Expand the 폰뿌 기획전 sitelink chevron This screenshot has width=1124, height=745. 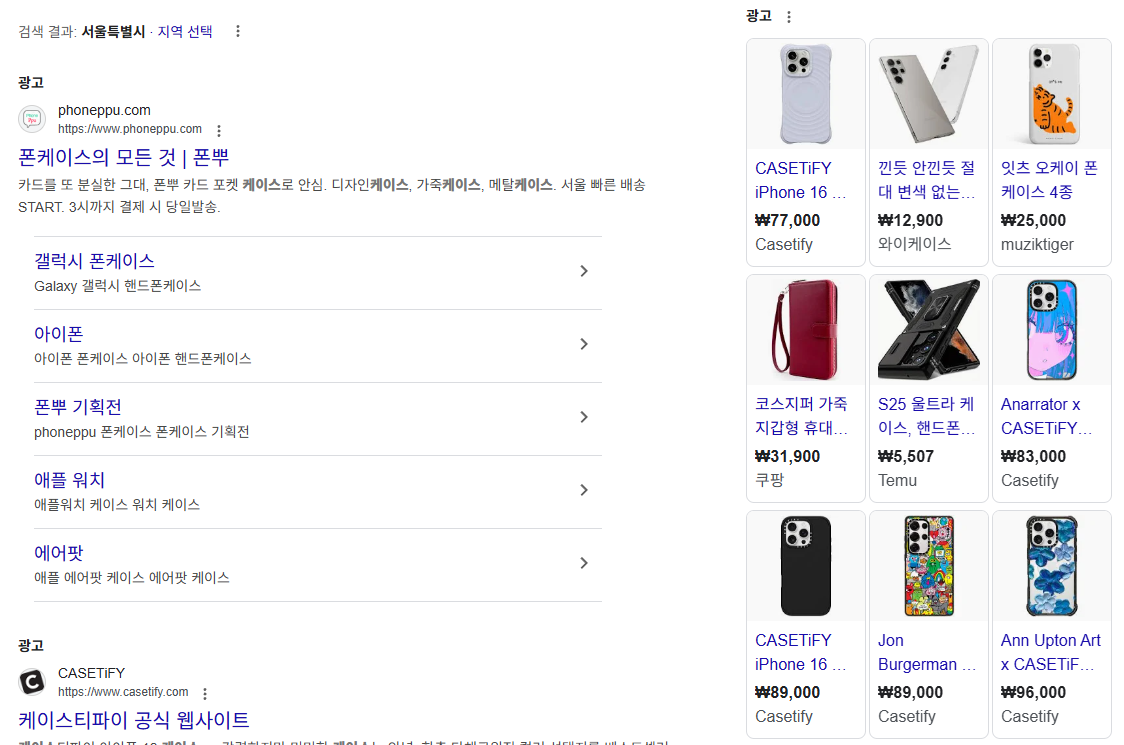584,417
